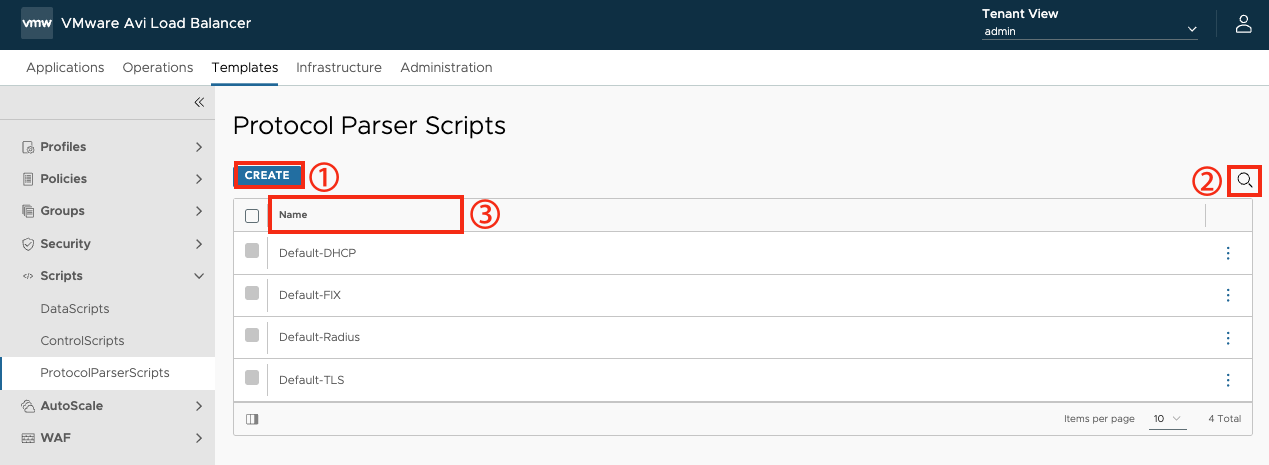Image resolution: width=1269 pixels, height=465 pixels.
Task: Open ControlScripts in the sidebar
Action: point(82,341)
